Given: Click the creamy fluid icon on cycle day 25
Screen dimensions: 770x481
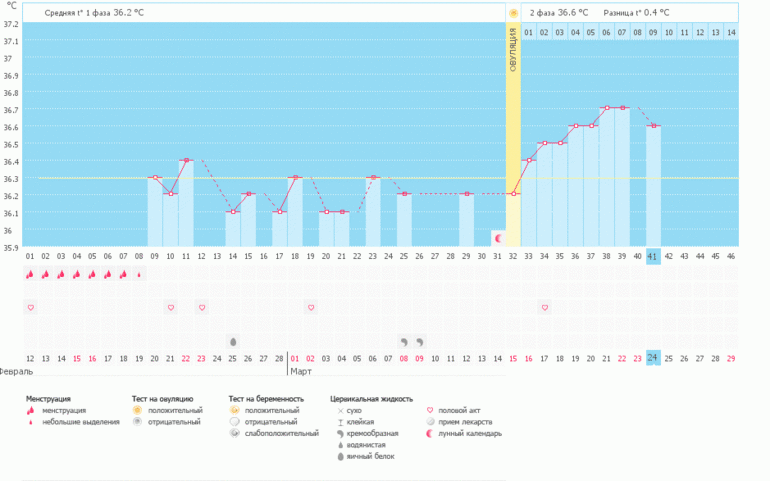Looking at the screenshot, I should tap(404, 341).
